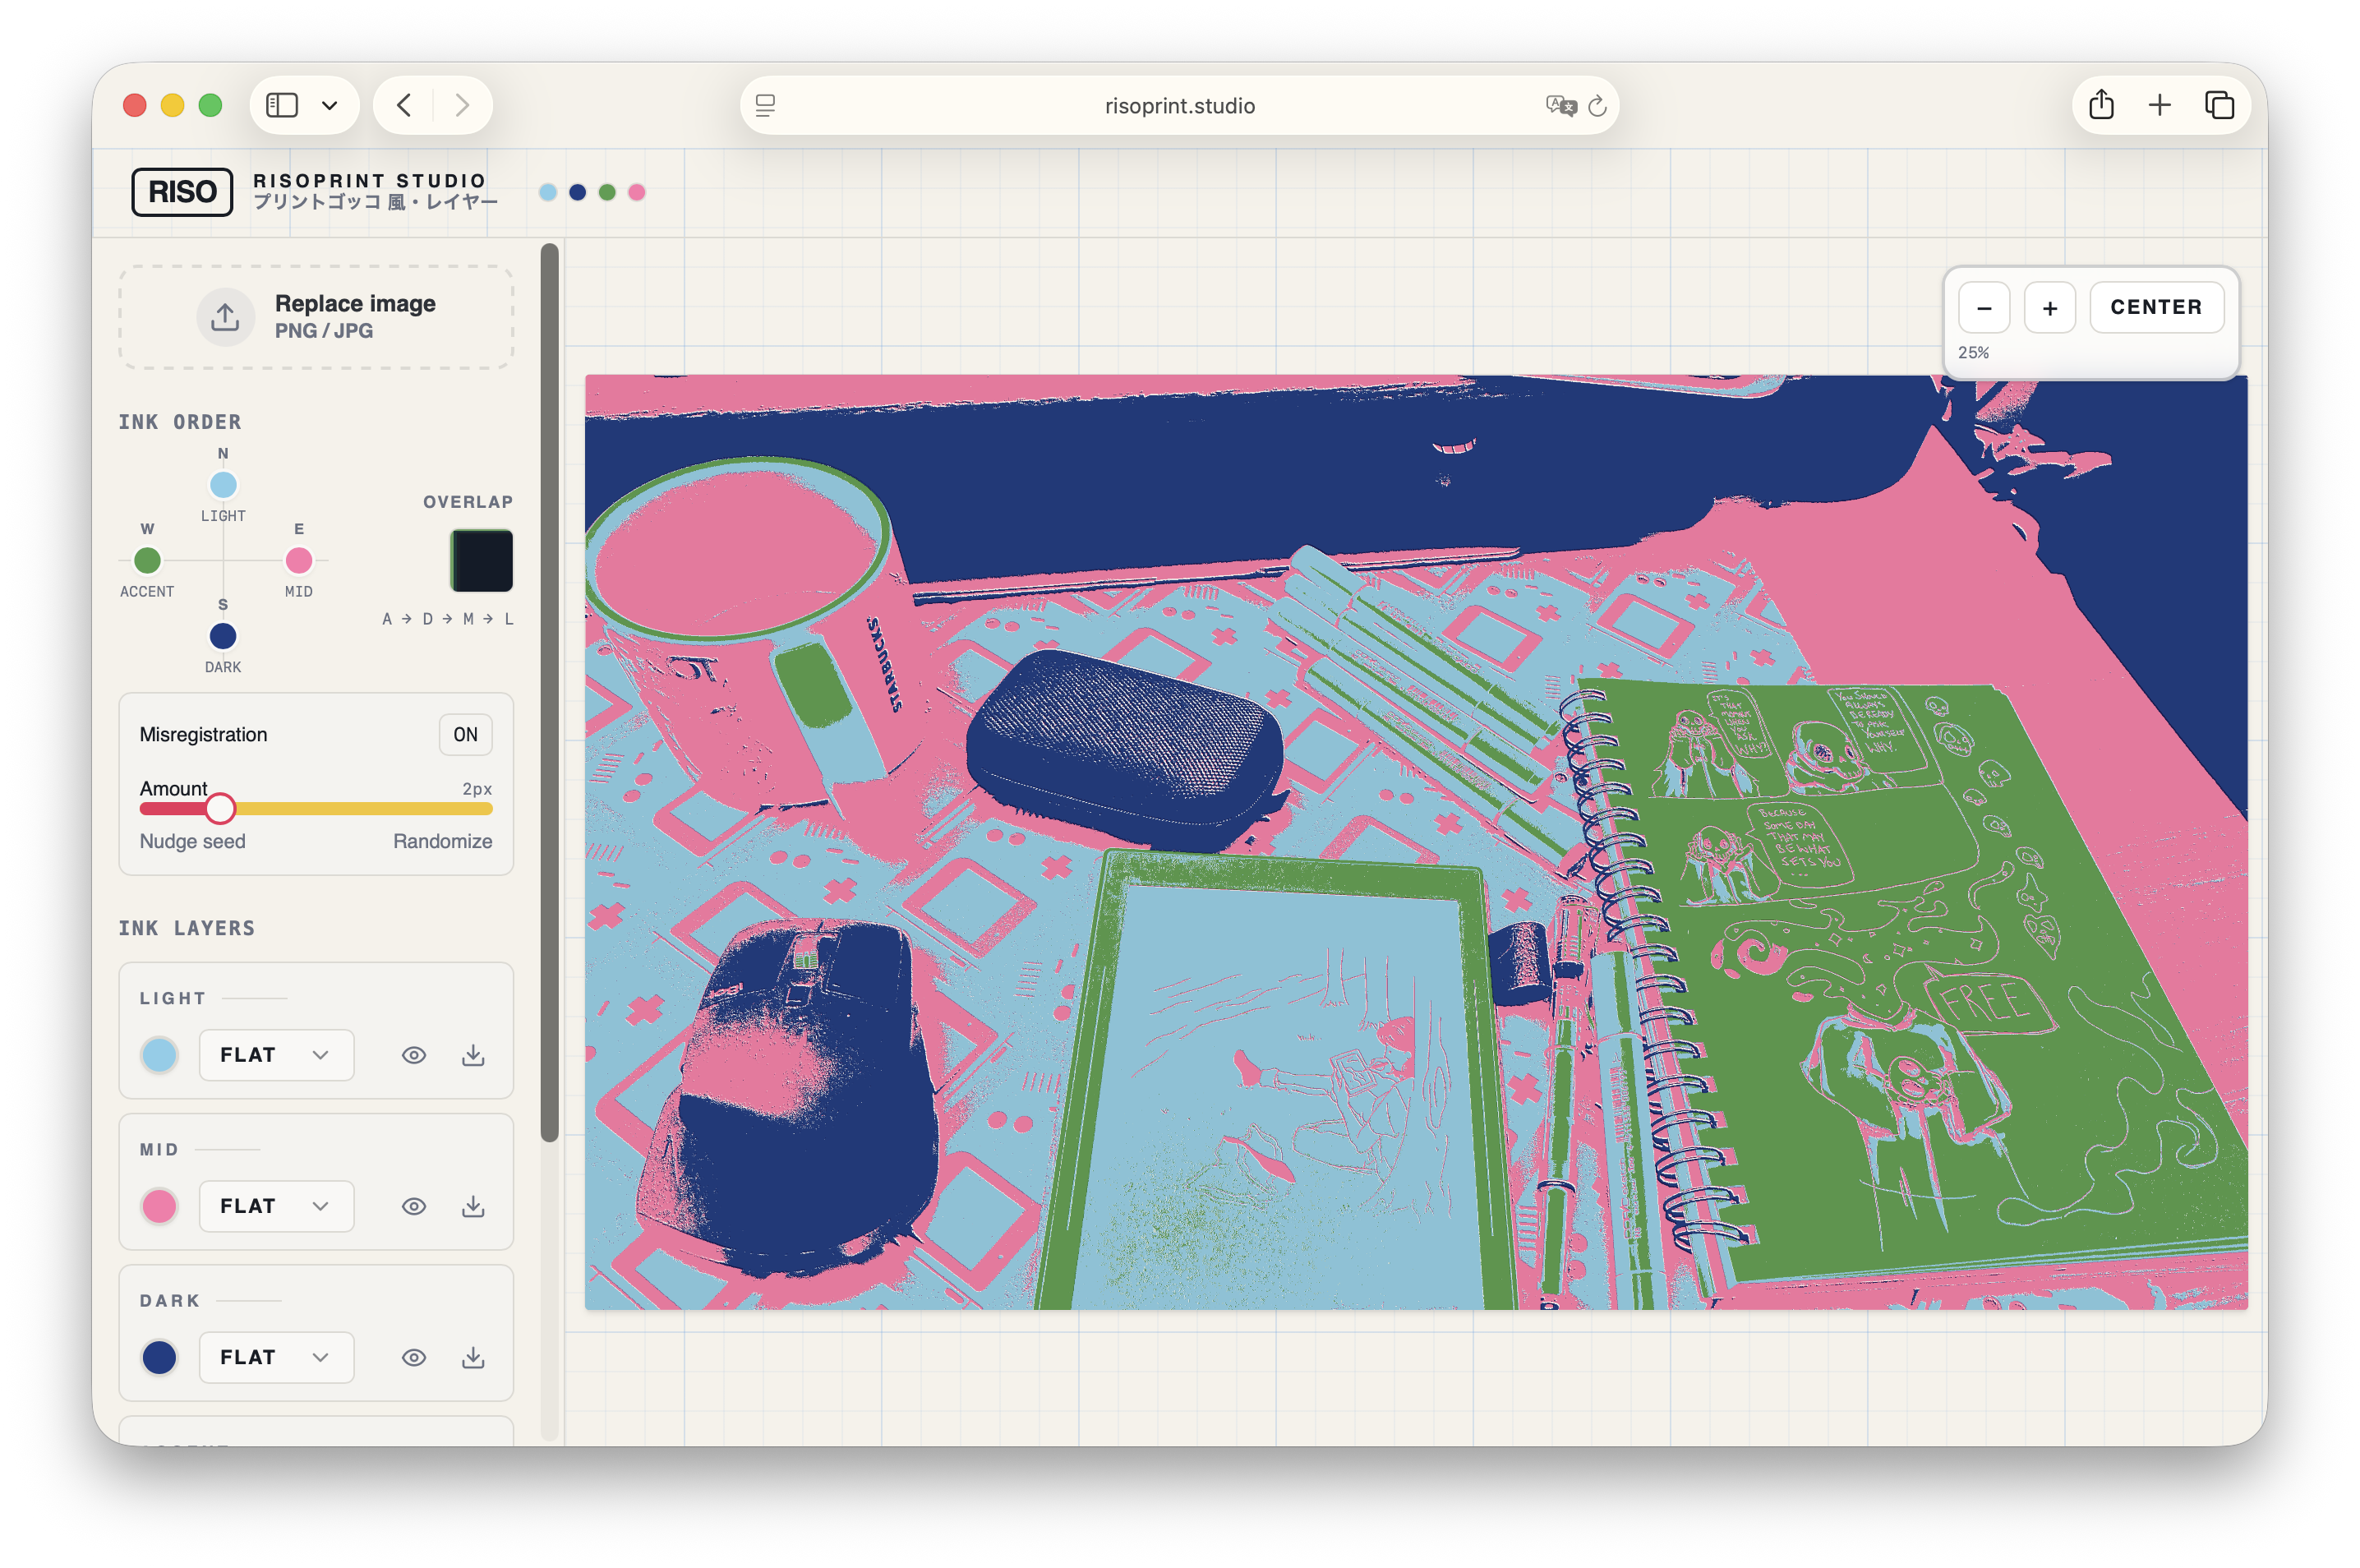Select the W ACCENT ink order node

click(x=147, y=560)
